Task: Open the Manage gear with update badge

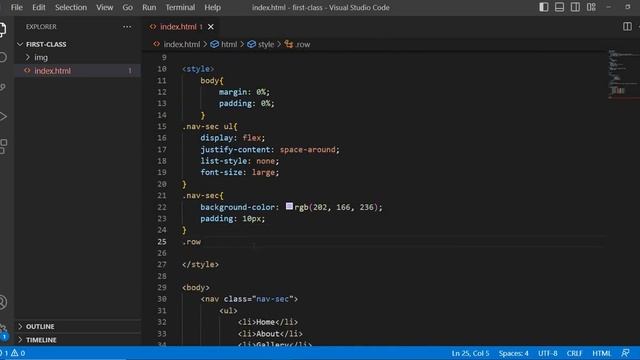Action: point(4,332)
